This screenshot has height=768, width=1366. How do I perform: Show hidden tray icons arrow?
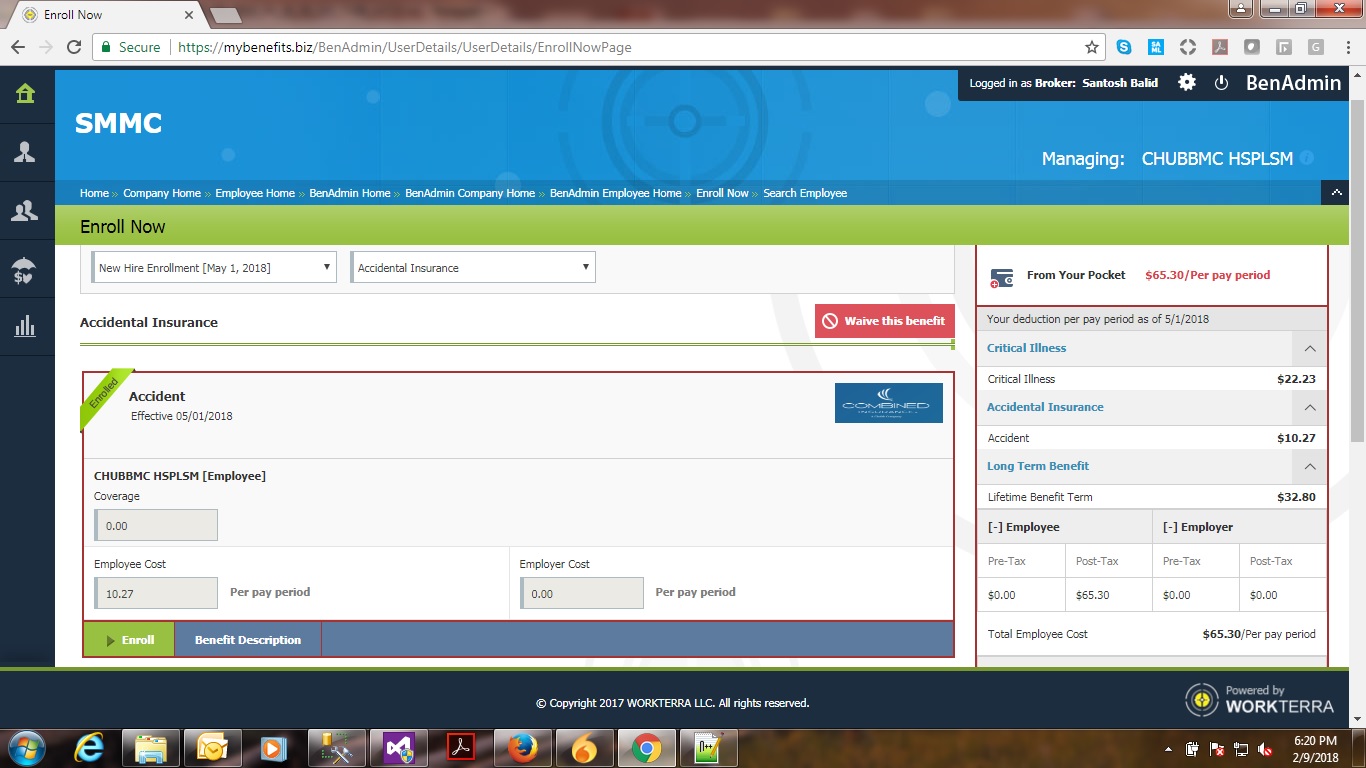[x=1169, y=749]
